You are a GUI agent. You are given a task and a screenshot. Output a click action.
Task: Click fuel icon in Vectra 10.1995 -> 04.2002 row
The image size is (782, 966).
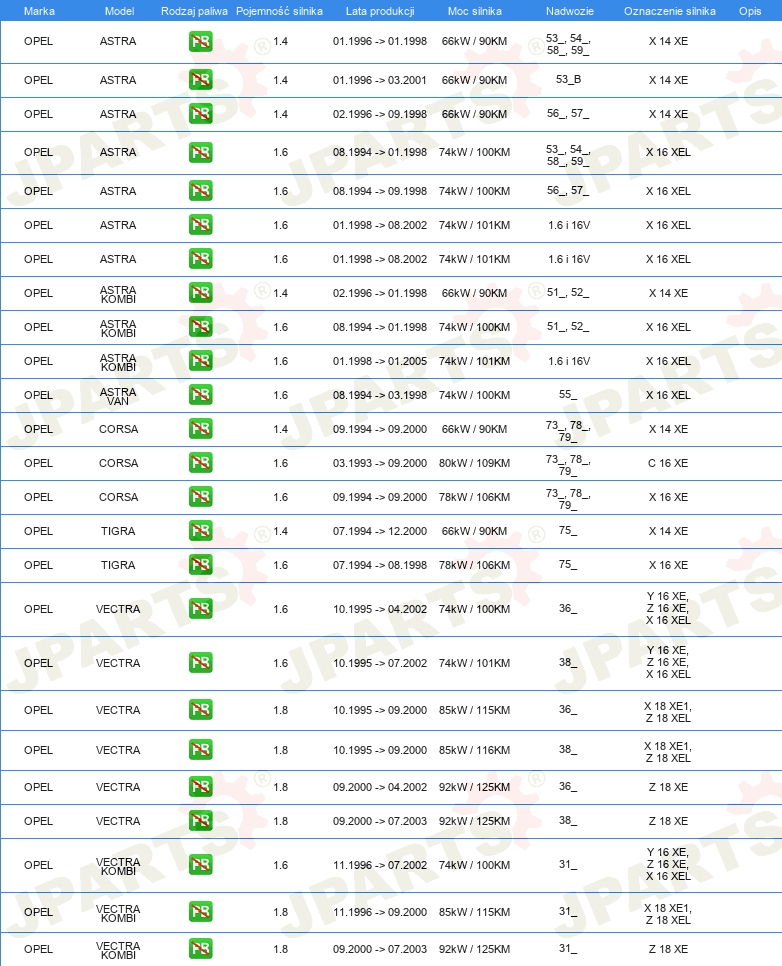[201, 609]
